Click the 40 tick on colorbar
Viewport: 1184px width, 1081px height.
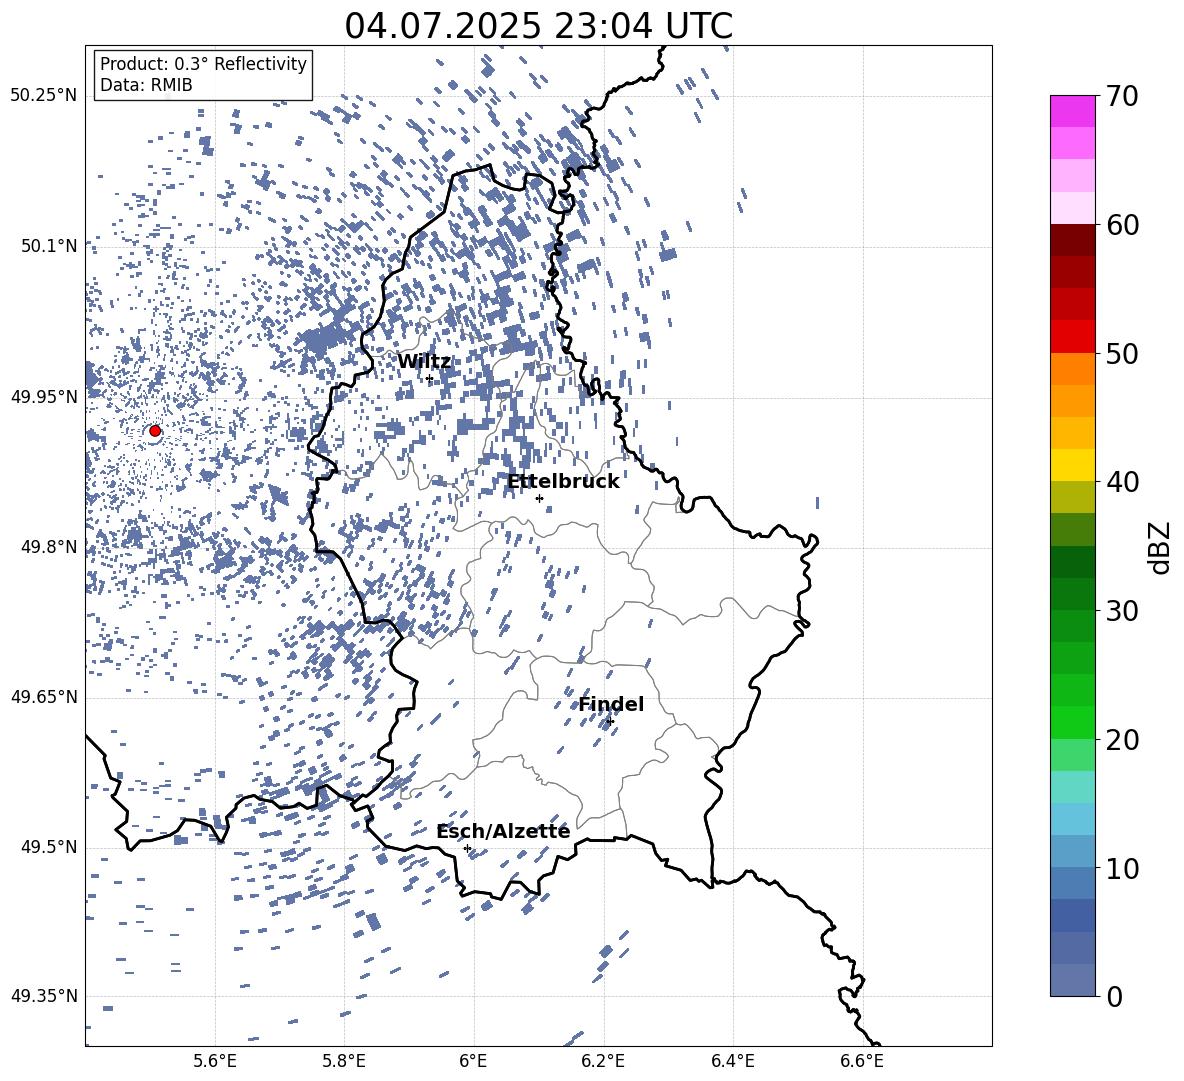(1122, 482)
